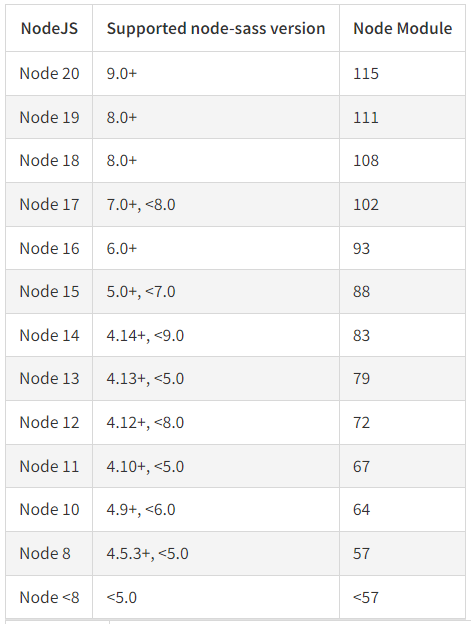The width and height of the screenshot is (471, 624).
Task: Select the Node <8 row label
Action: (x=49, y=597)
